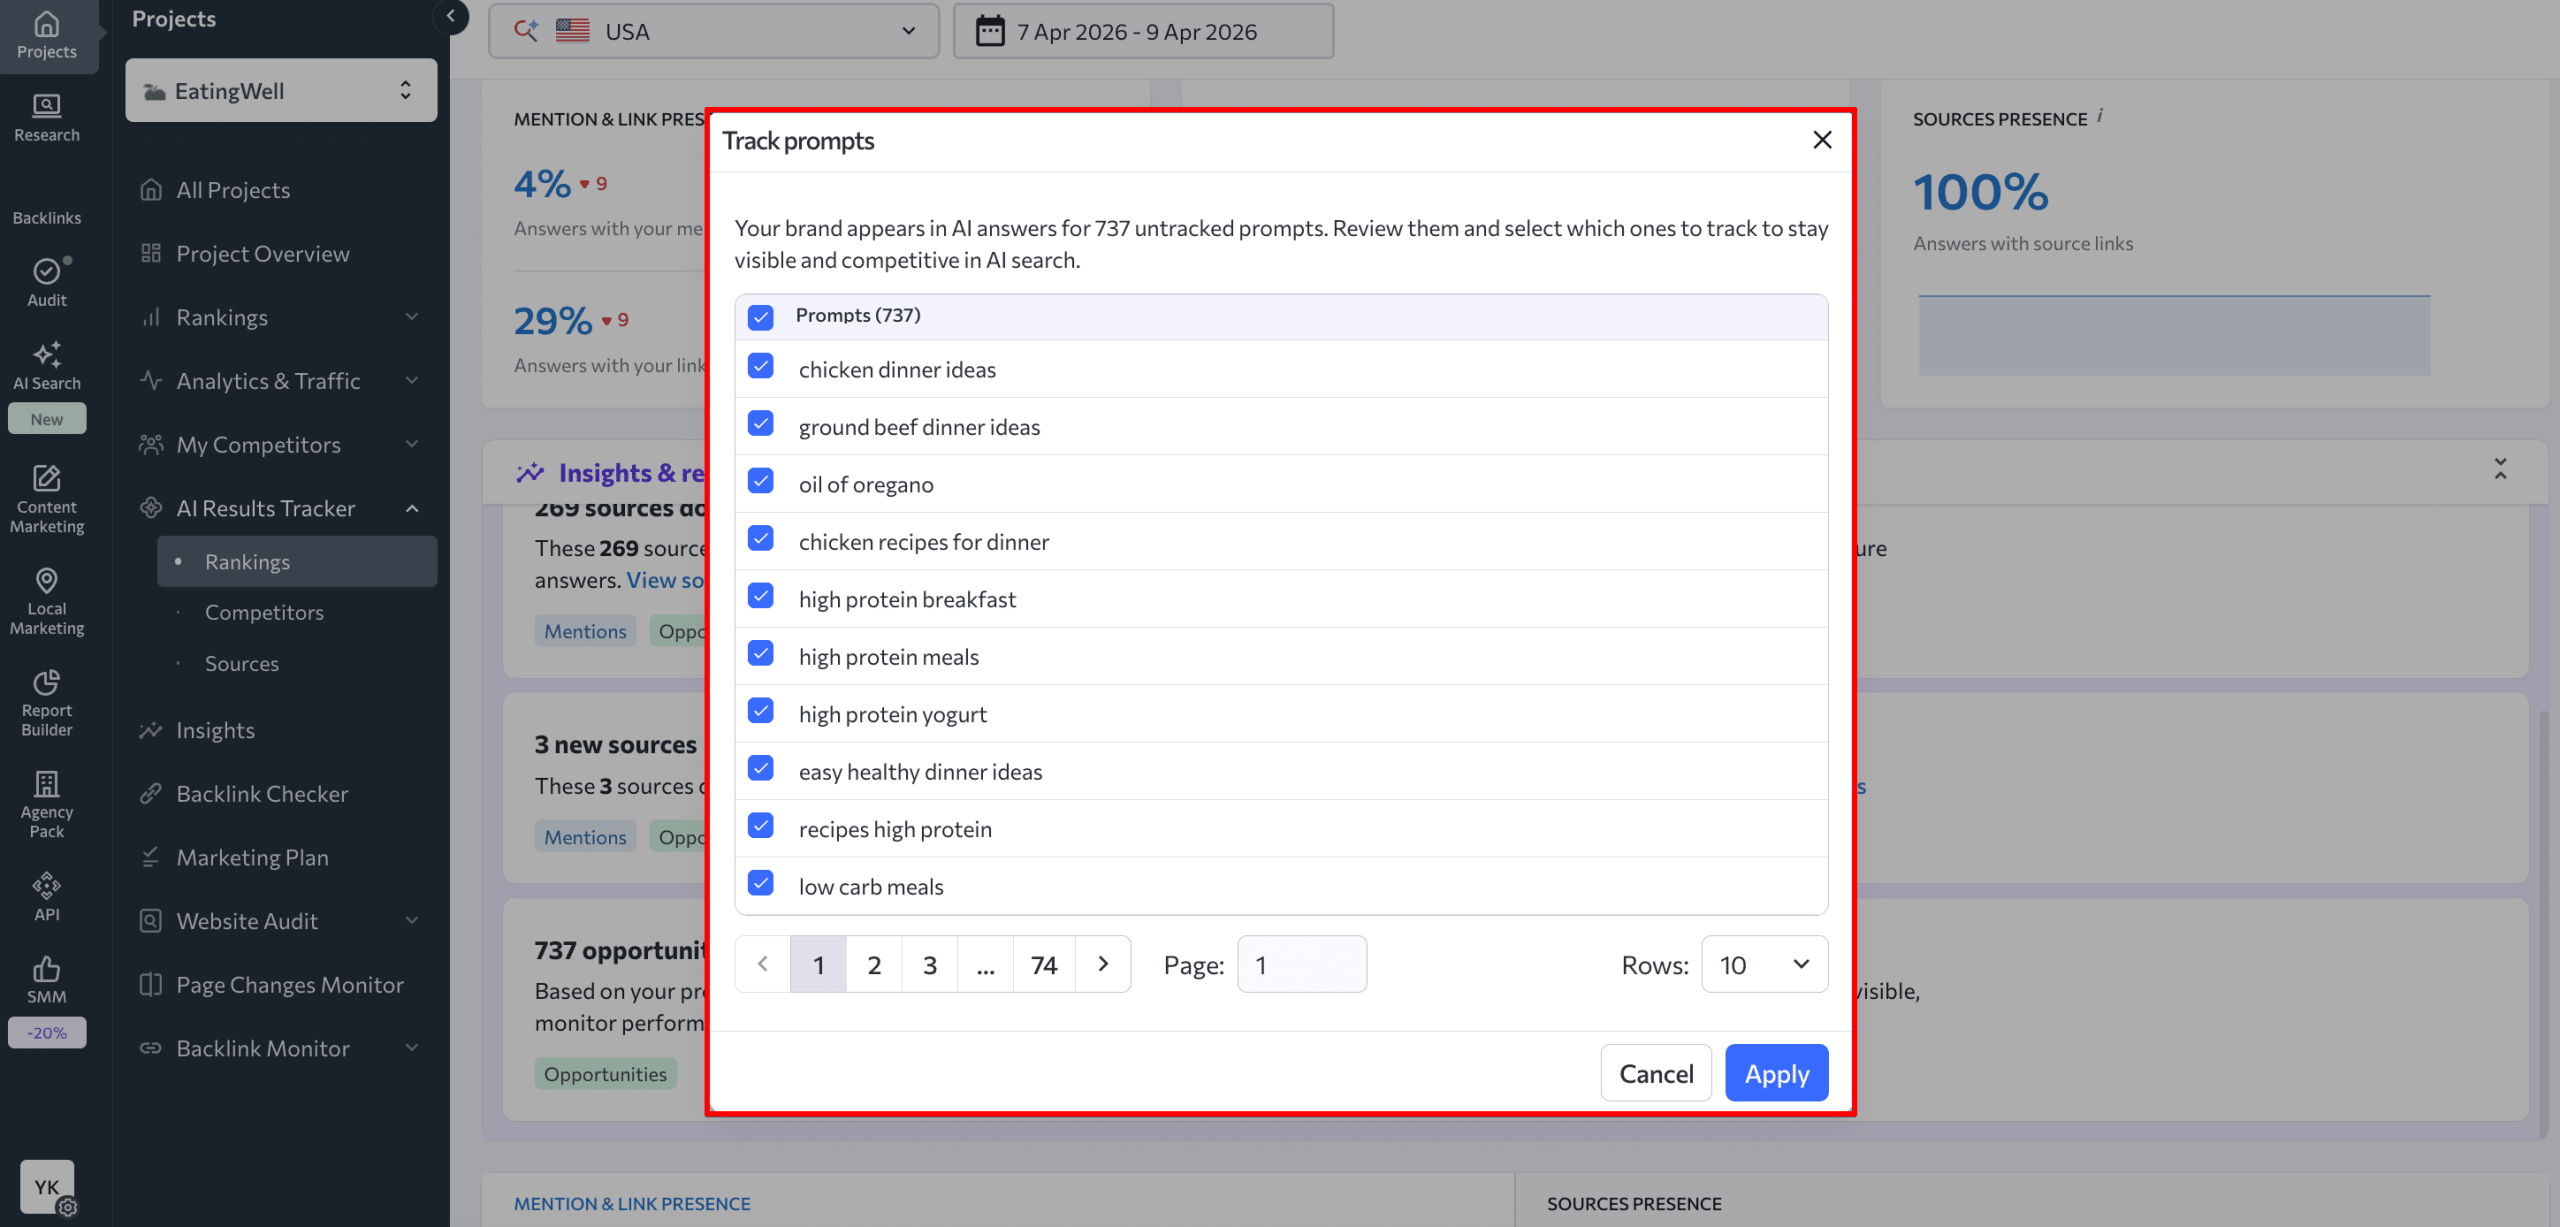2560x1227 pixels.
Task: Open the Research section
Action: [x=46, y=117]
